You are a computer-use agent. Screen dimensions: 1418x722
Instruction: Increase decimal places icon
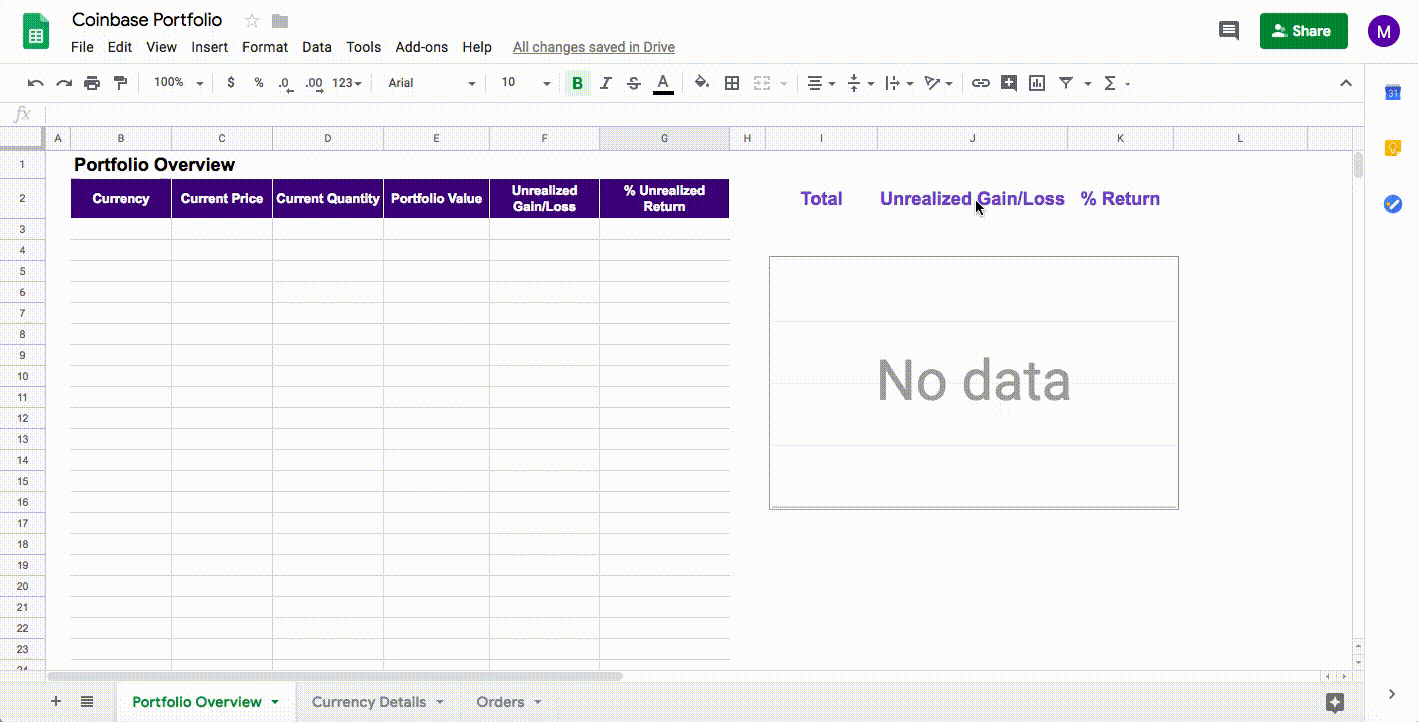tap(313, 83)
